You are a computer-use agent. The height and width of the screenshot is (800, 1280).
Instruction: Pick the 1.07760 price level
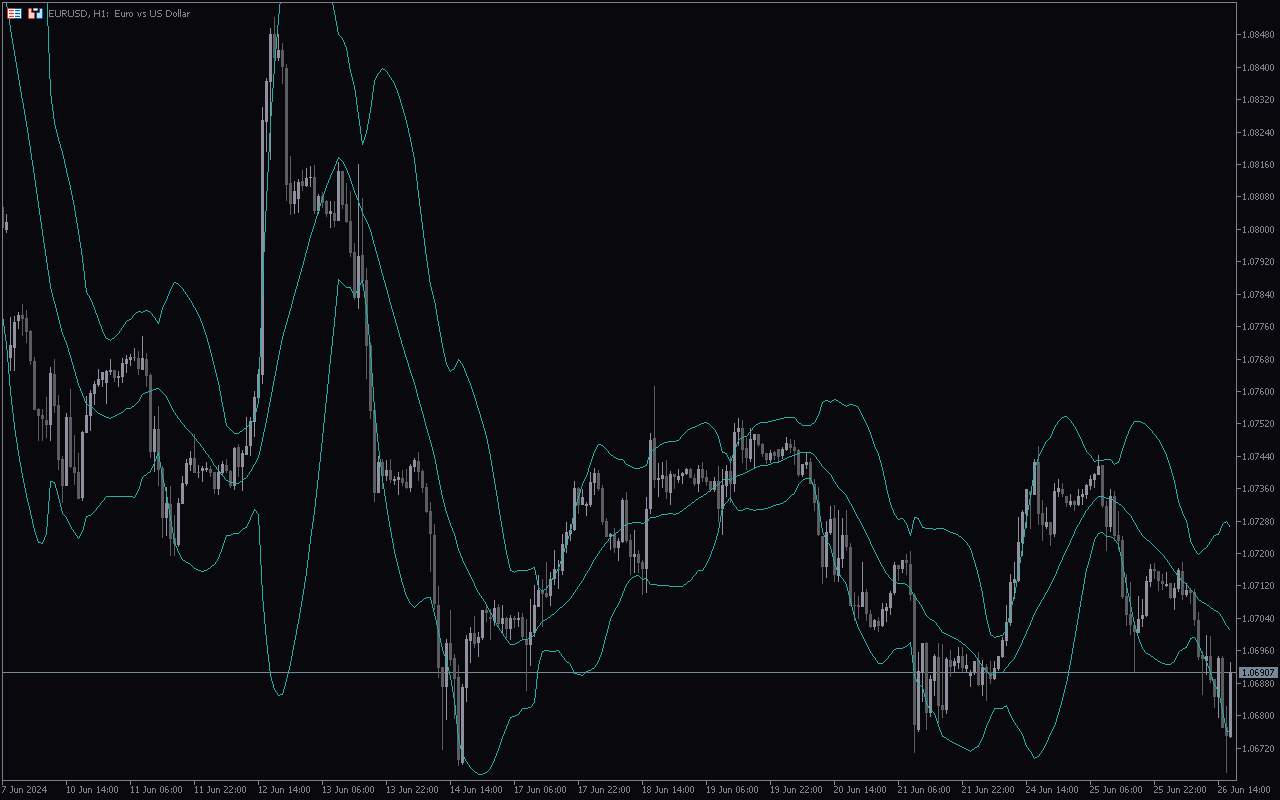(1257, 326)
